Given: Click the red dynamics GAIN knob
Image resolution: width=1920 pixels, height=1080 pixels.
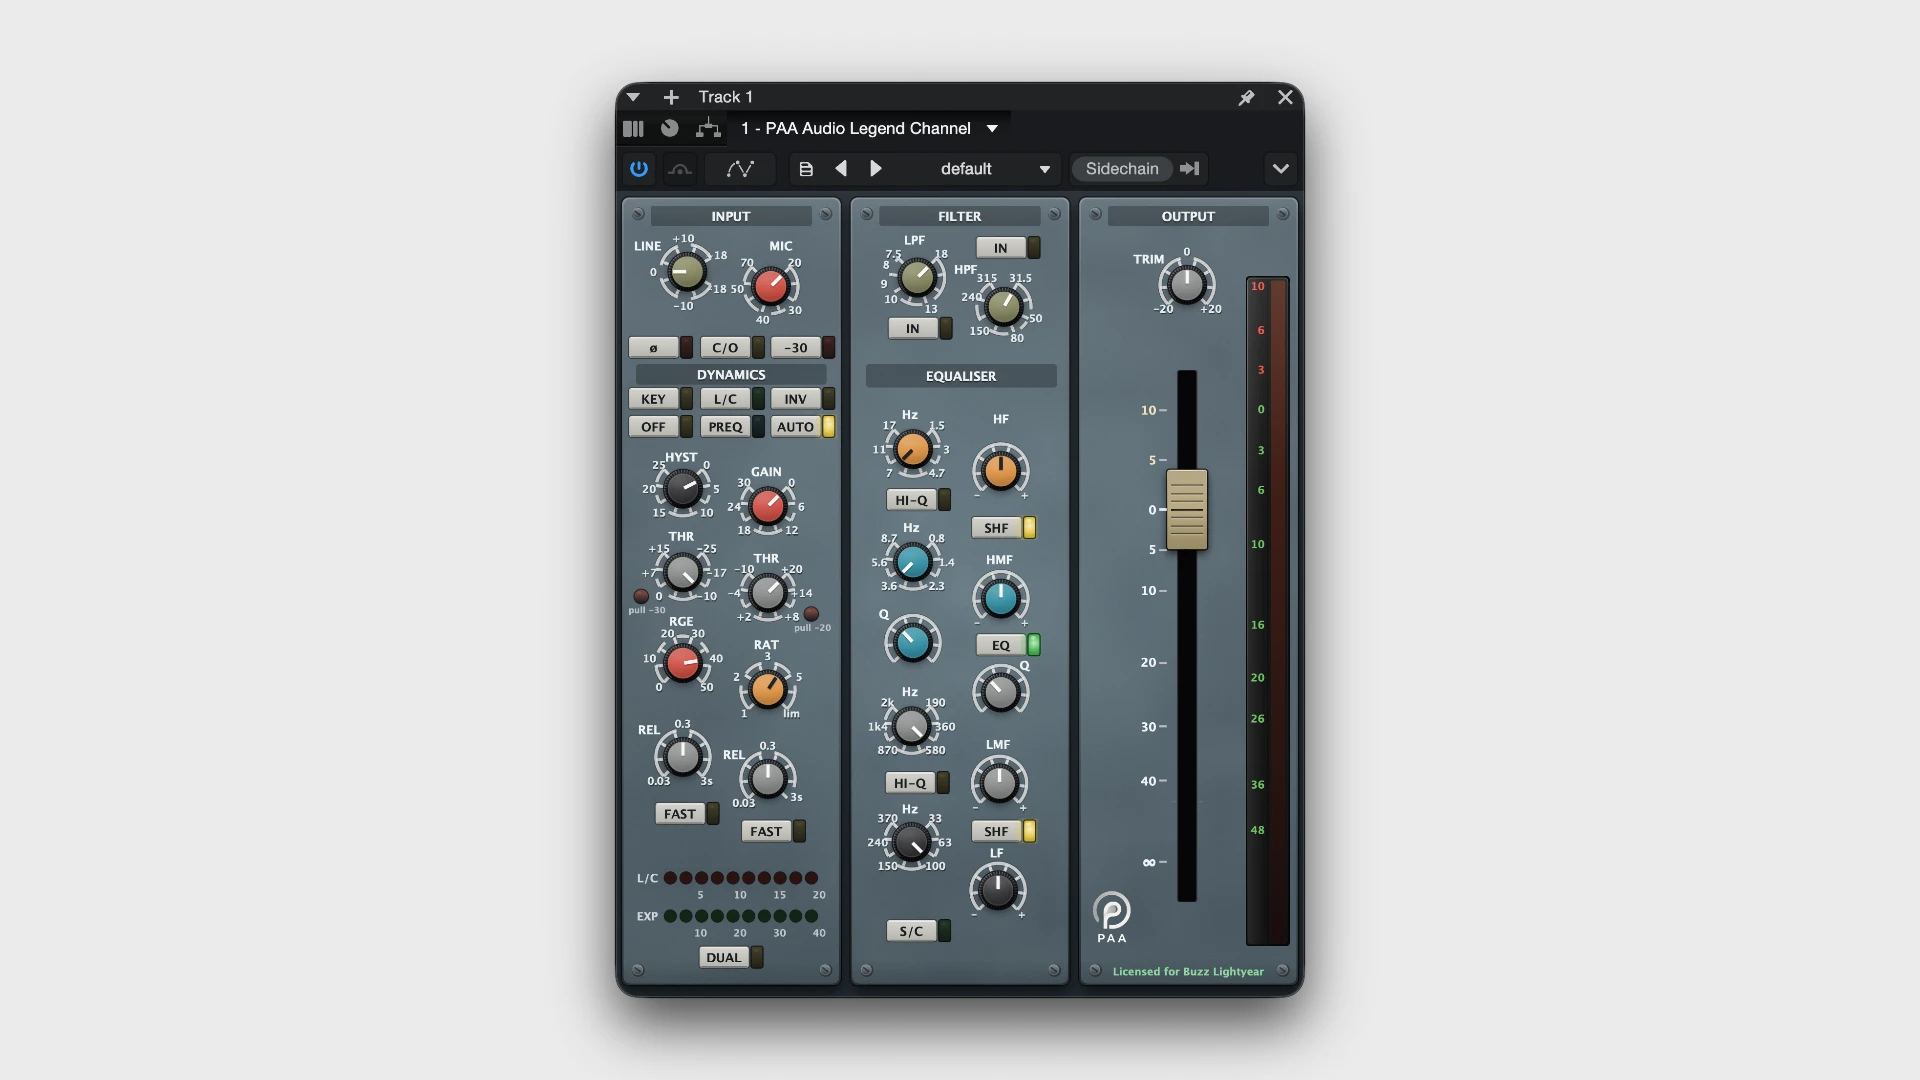Looking at the screenshot, I should (768, 506).
